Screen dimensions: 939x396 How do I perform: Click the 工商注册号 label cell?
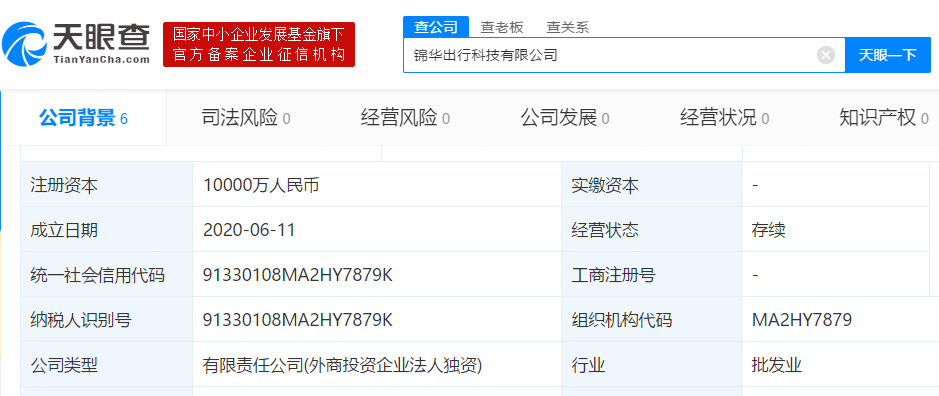pos(652,275)
